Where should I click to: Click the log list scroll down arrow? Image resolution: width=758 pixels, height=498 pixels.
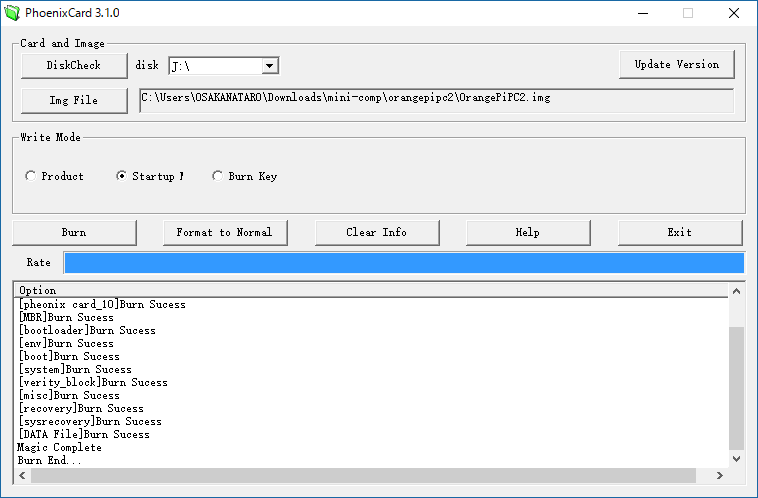(736, 459)
